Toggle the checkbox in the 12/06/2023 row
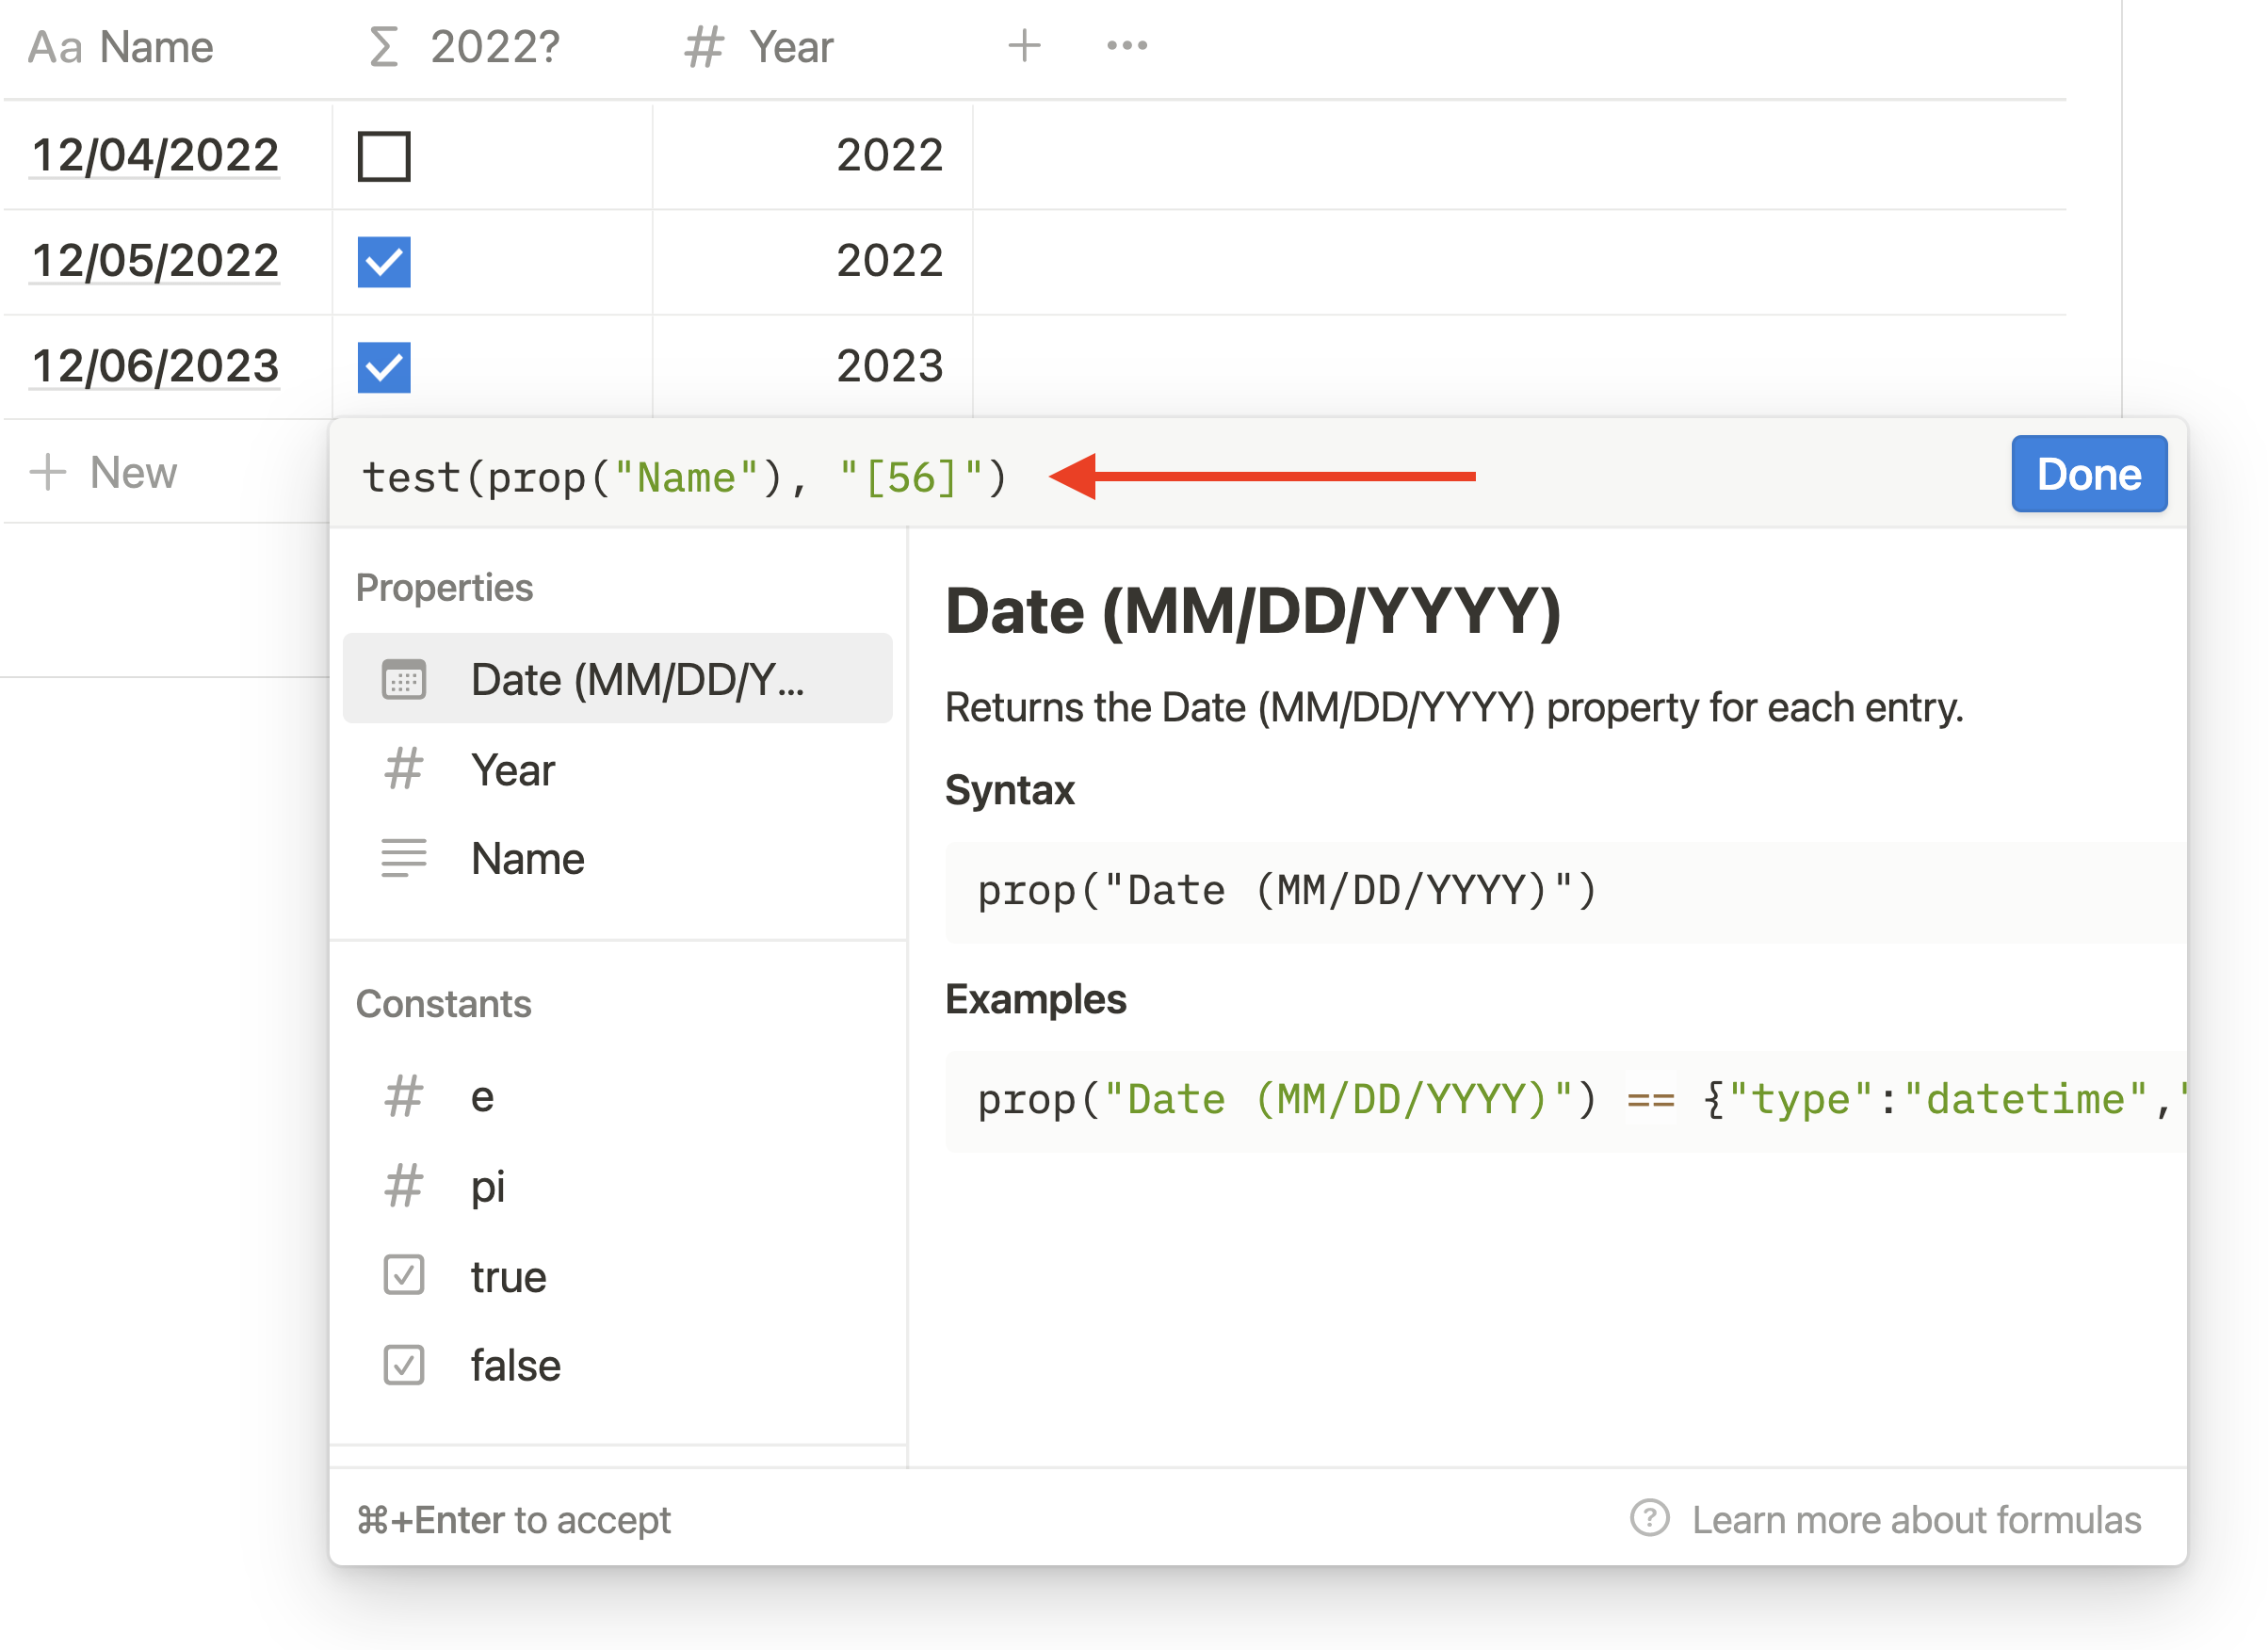The image size is (2268, 1650). 384,367
